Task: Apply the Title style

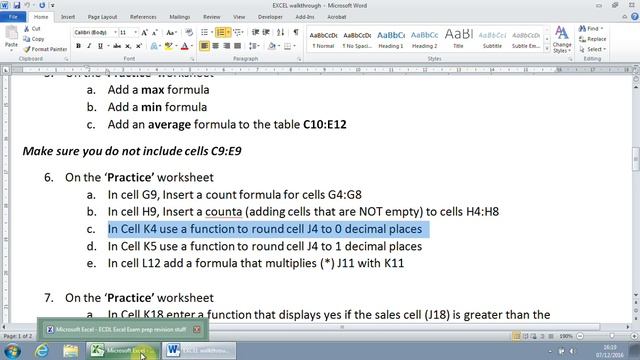Action: (458, 39)
